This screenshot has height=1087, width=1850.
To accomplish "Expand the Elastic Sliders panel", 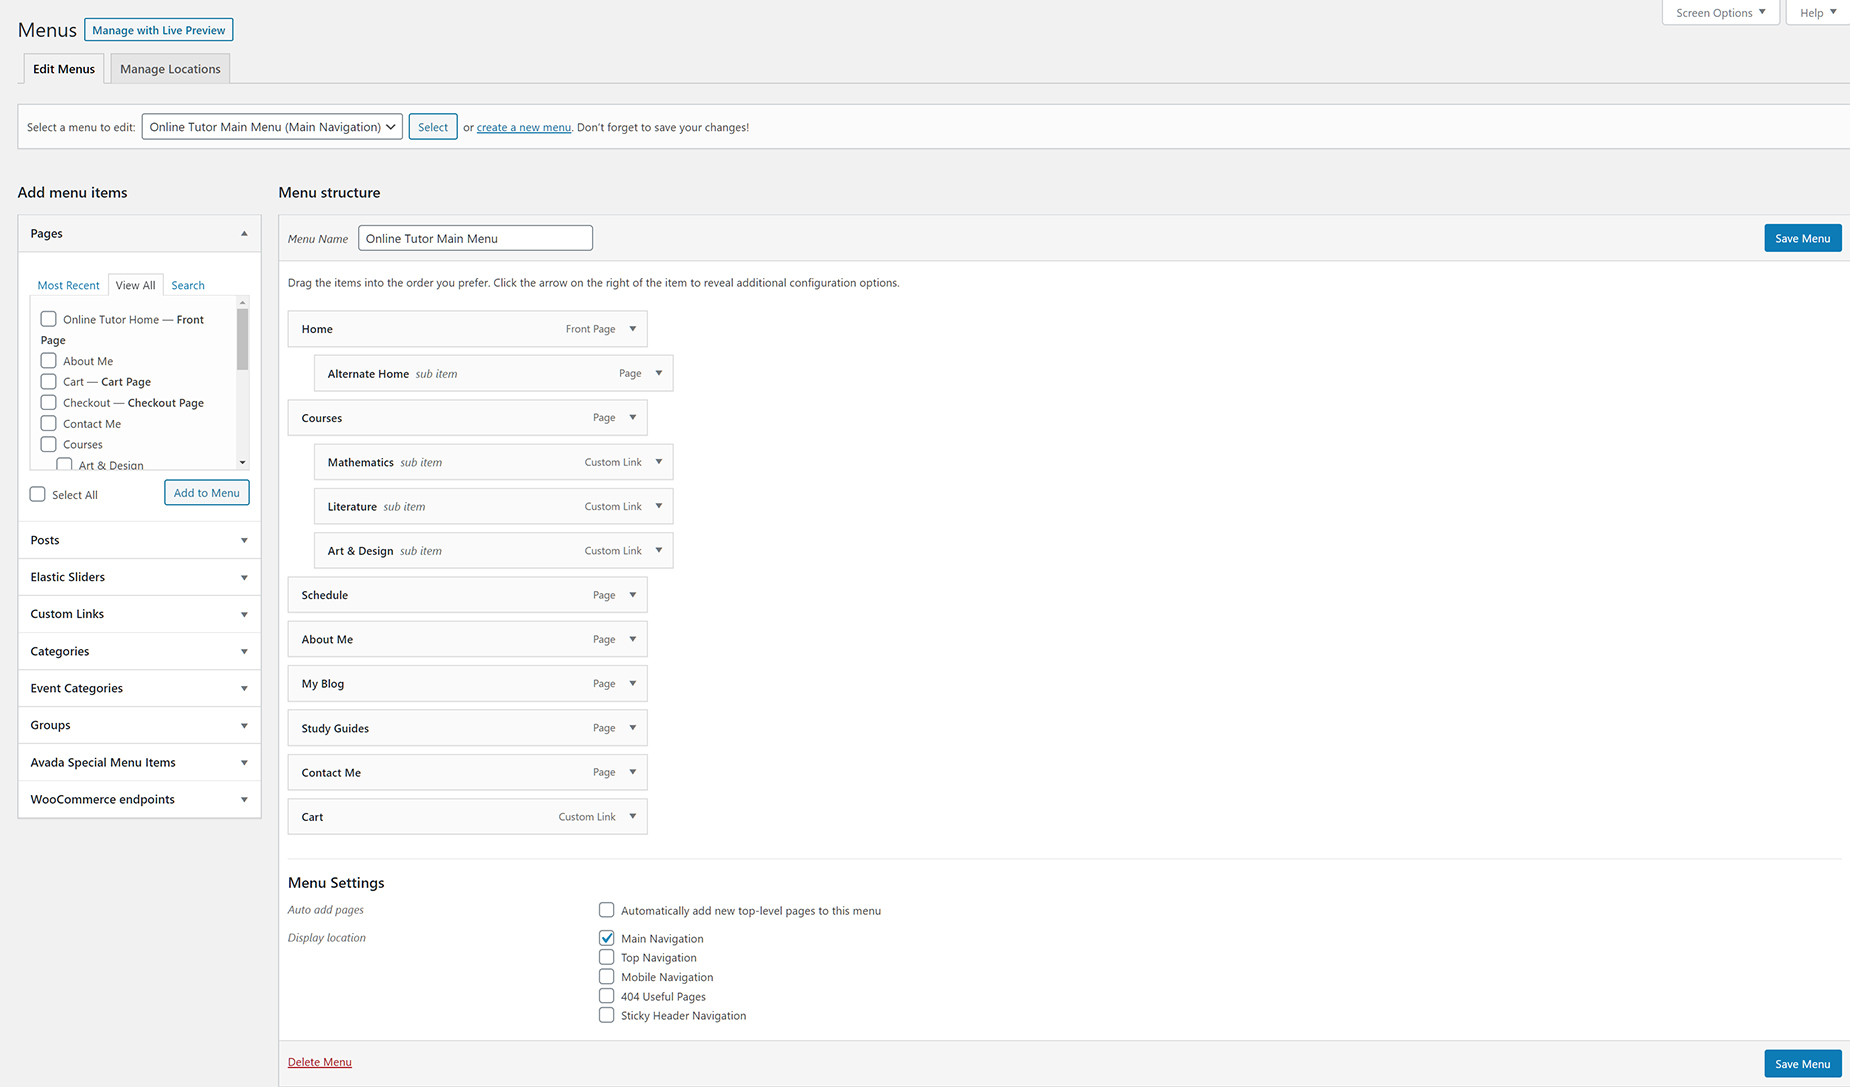I will click(x=139, y=577).
